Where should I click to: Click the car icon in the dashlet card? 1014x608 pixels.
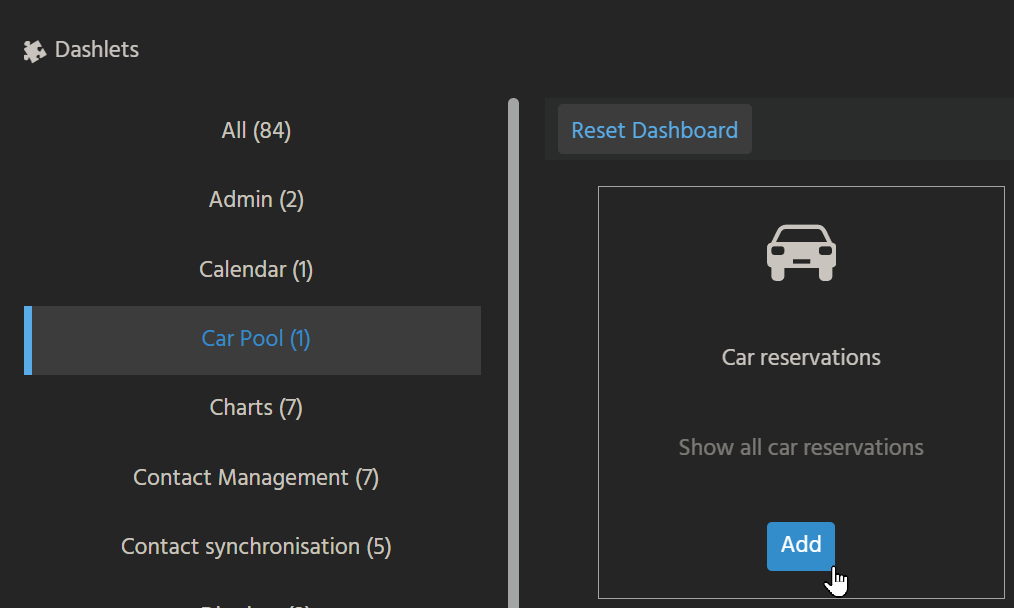(x=800, y=252)
